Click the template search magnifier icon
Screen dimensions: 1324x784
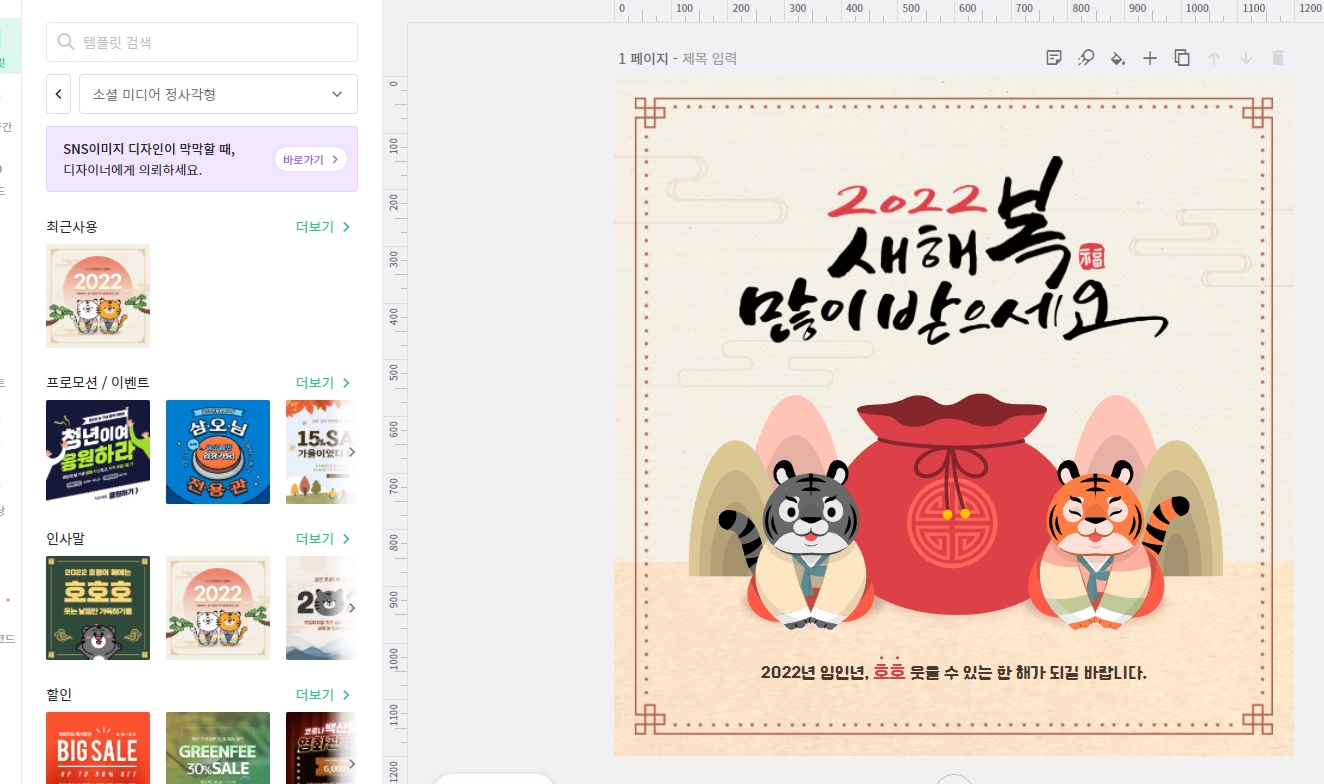pyautogui.click(x=66, y=42)
